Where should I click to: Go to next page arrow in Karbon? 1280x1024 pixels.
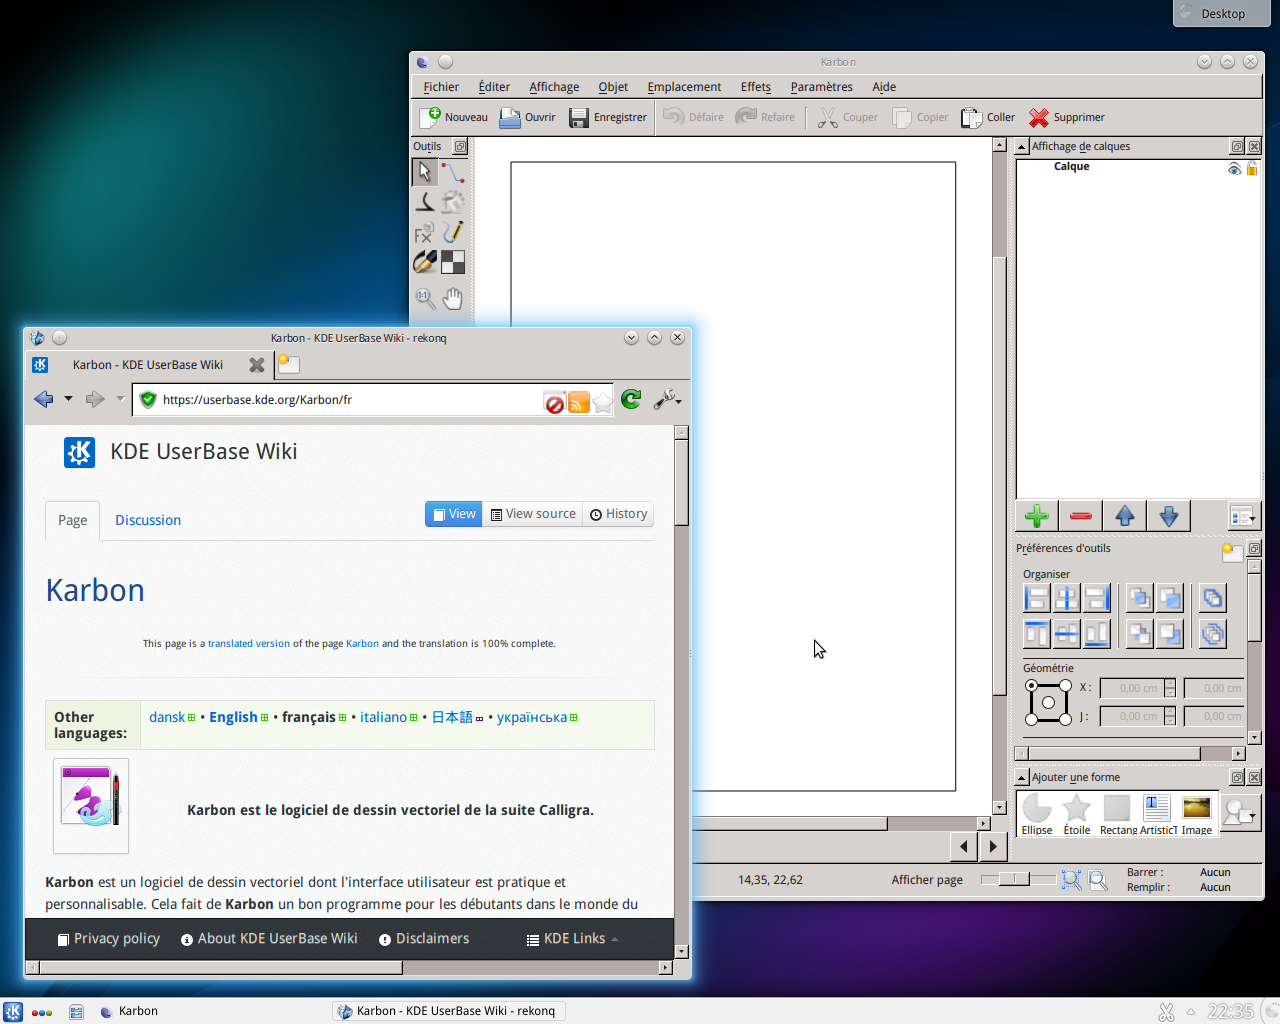tap(993, 846)
